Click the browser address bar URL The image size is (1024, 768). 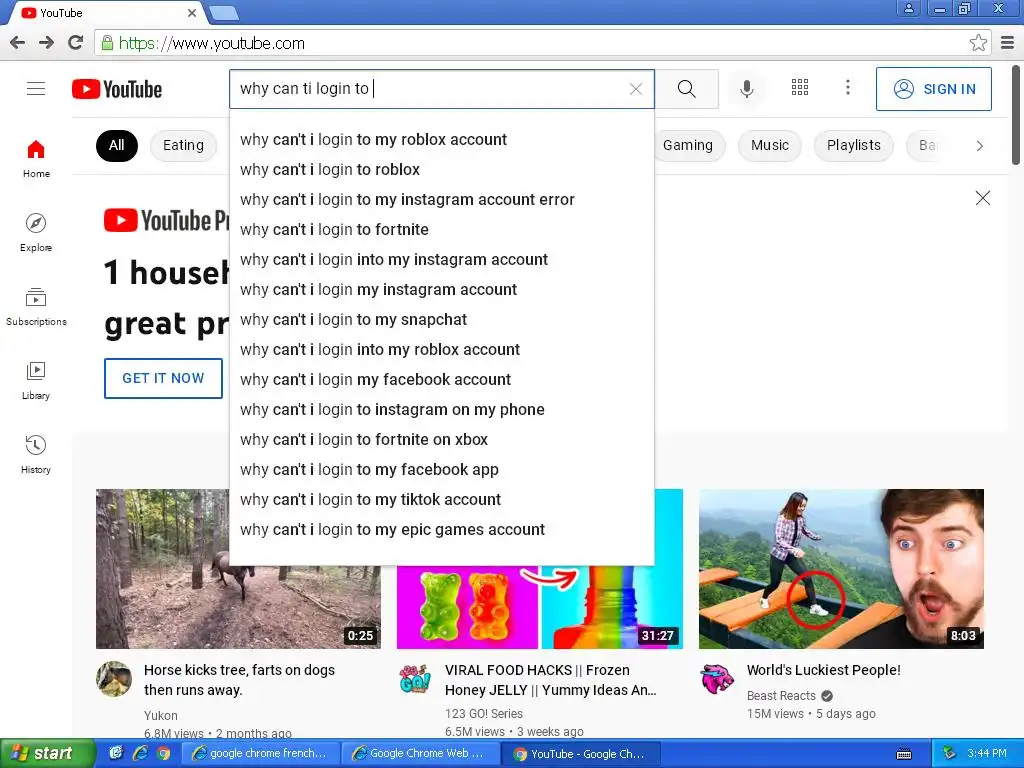click(212, 43)
